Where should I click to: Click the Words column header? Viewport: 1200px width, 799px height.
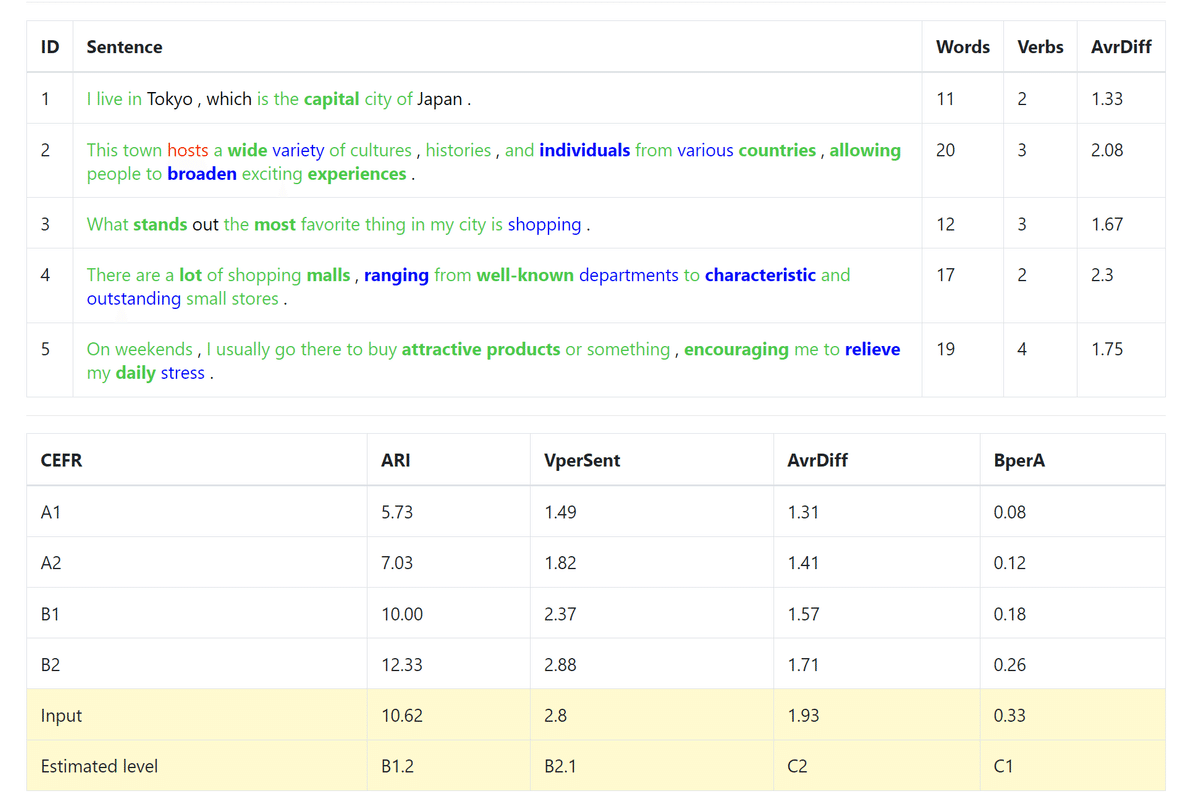963,47
